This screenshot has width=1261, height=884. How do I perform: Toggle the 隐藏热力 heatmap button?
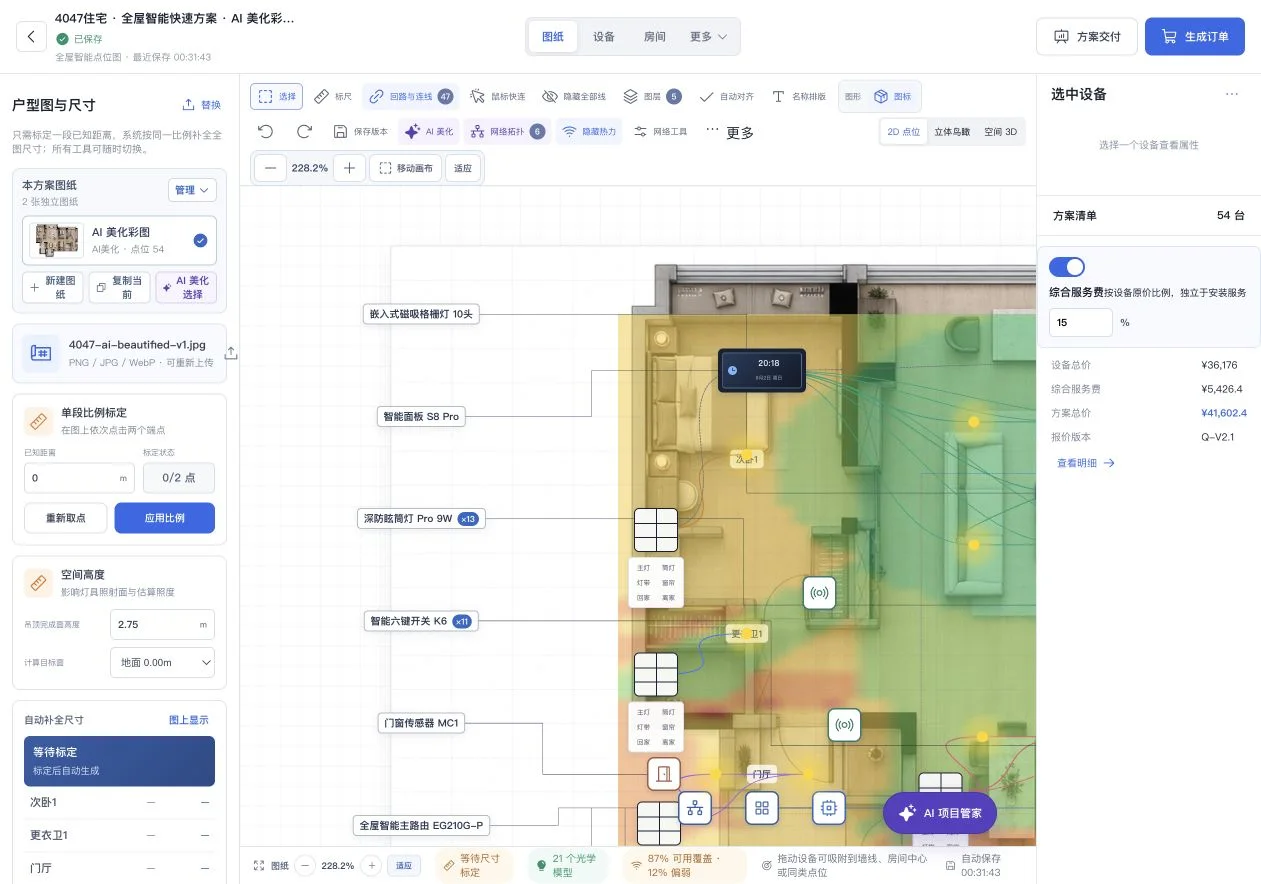click(589, 131)
